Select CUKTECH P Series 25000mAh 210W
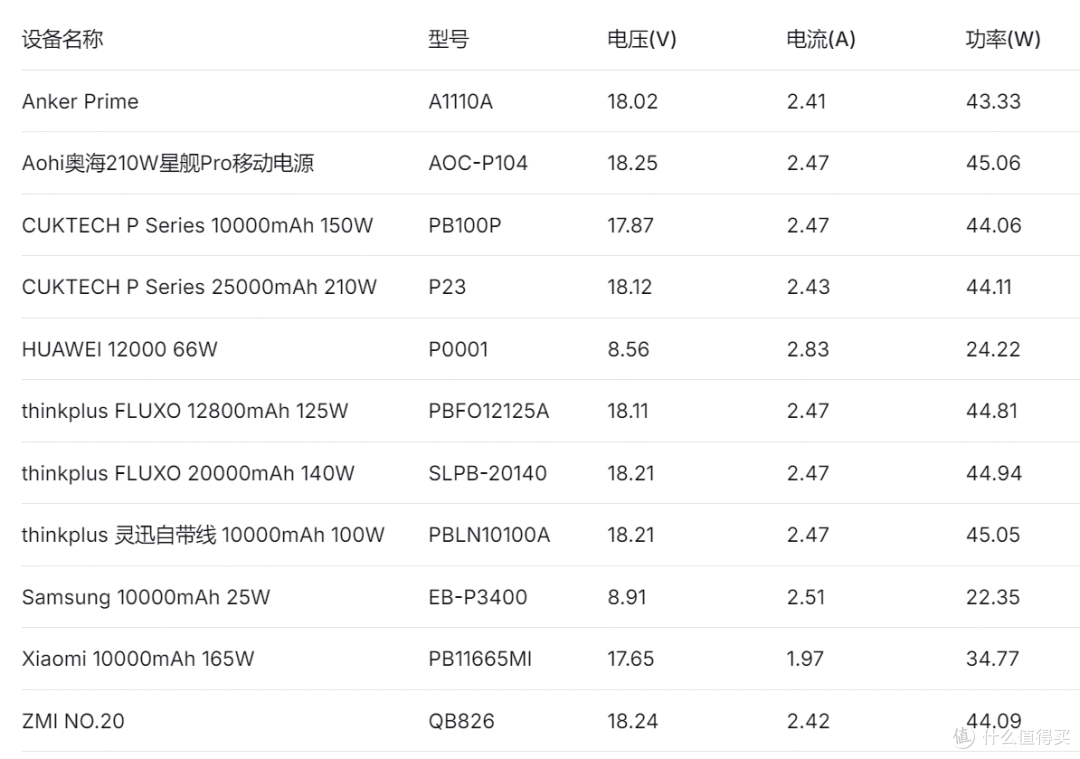The image size is (1080, 759). coord(200,287)
